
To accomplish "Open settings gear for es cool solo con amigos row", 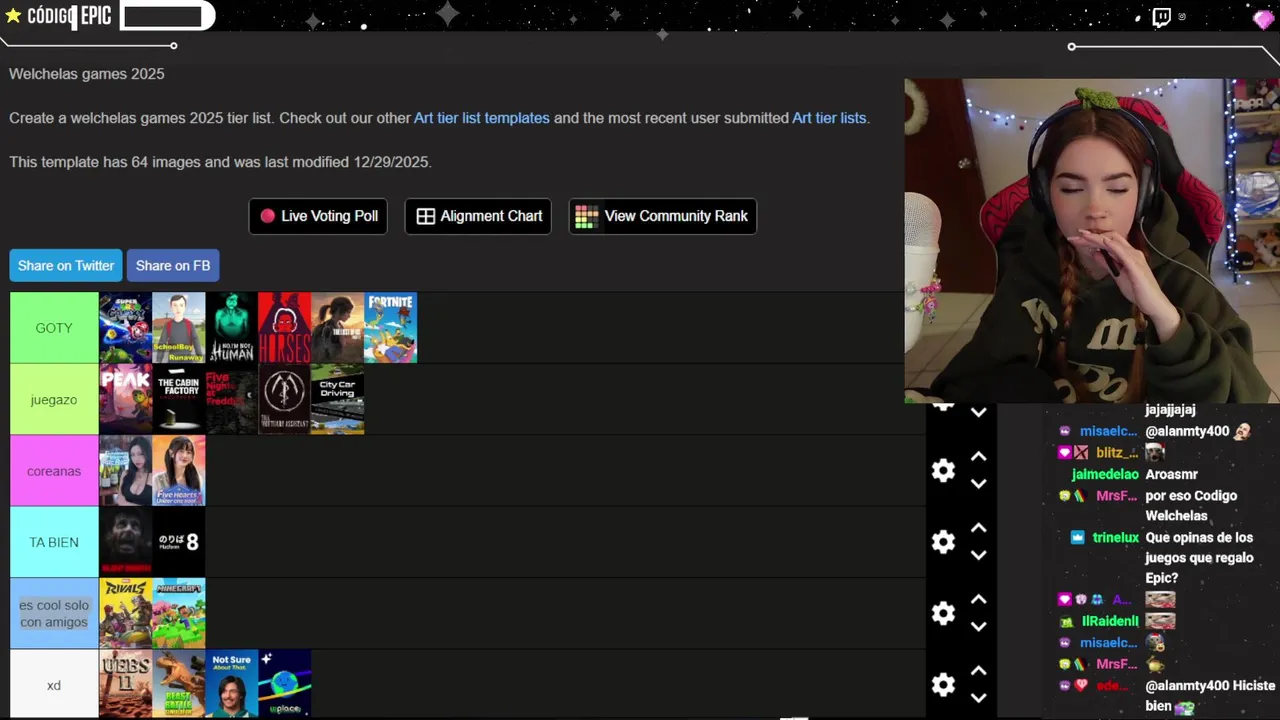I will (943, 613).
